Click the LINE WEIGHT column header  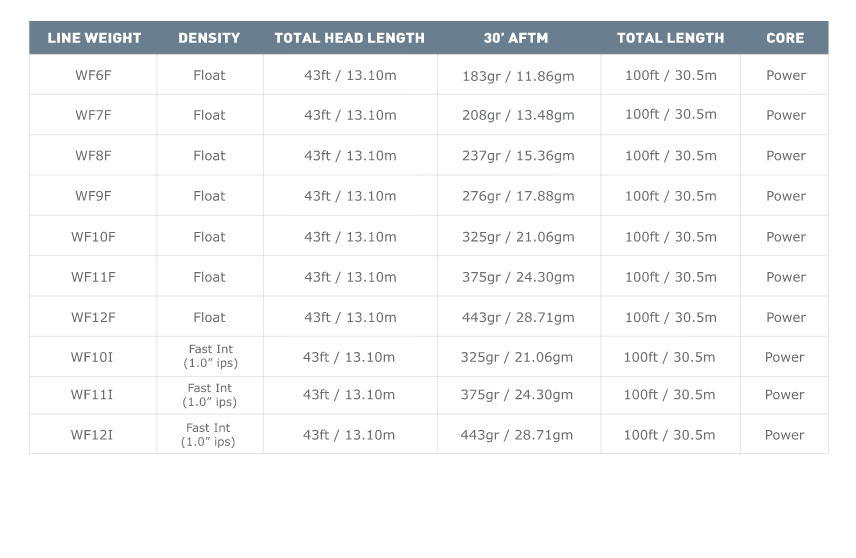pyautogui.click(x=94, y=38)
